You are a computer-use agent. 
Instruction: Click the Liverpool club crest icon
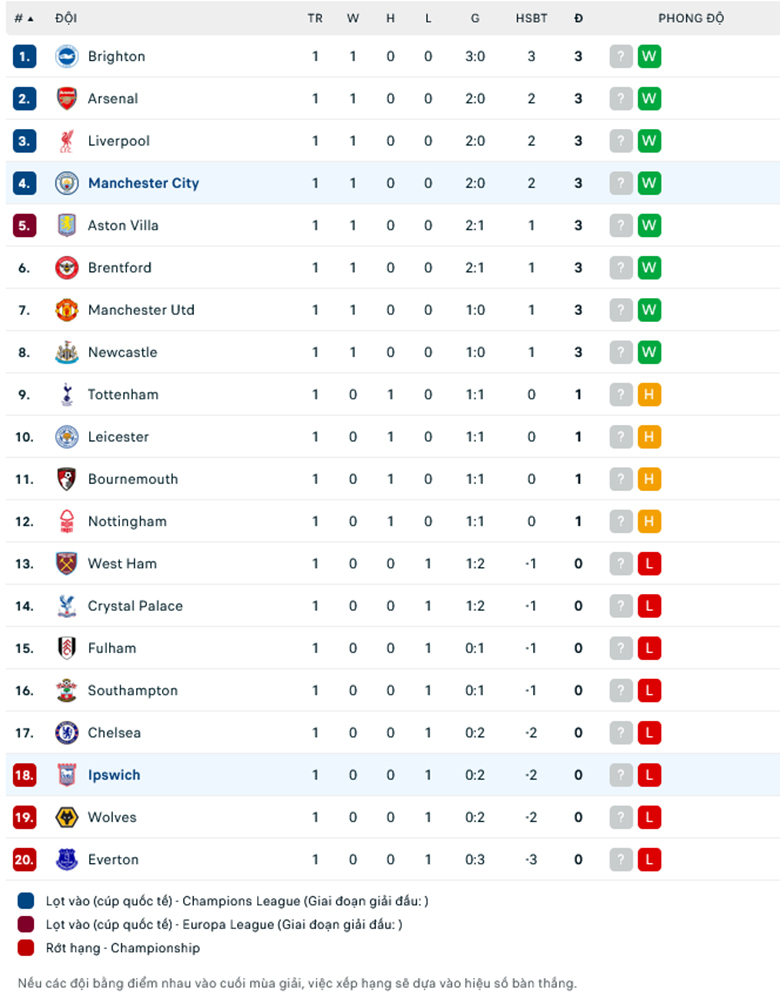66,141
